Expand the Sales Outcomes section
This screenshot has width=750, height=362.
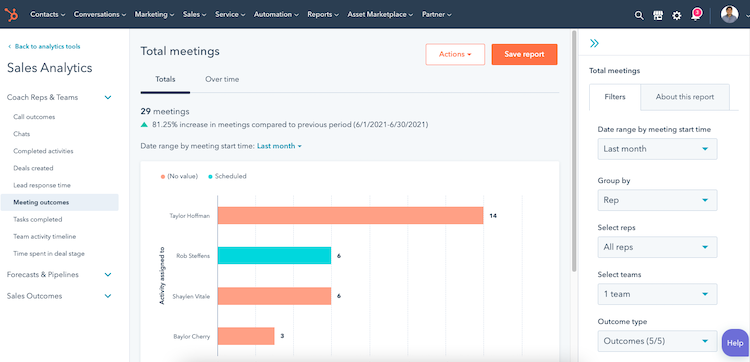(x=108, y=296)
